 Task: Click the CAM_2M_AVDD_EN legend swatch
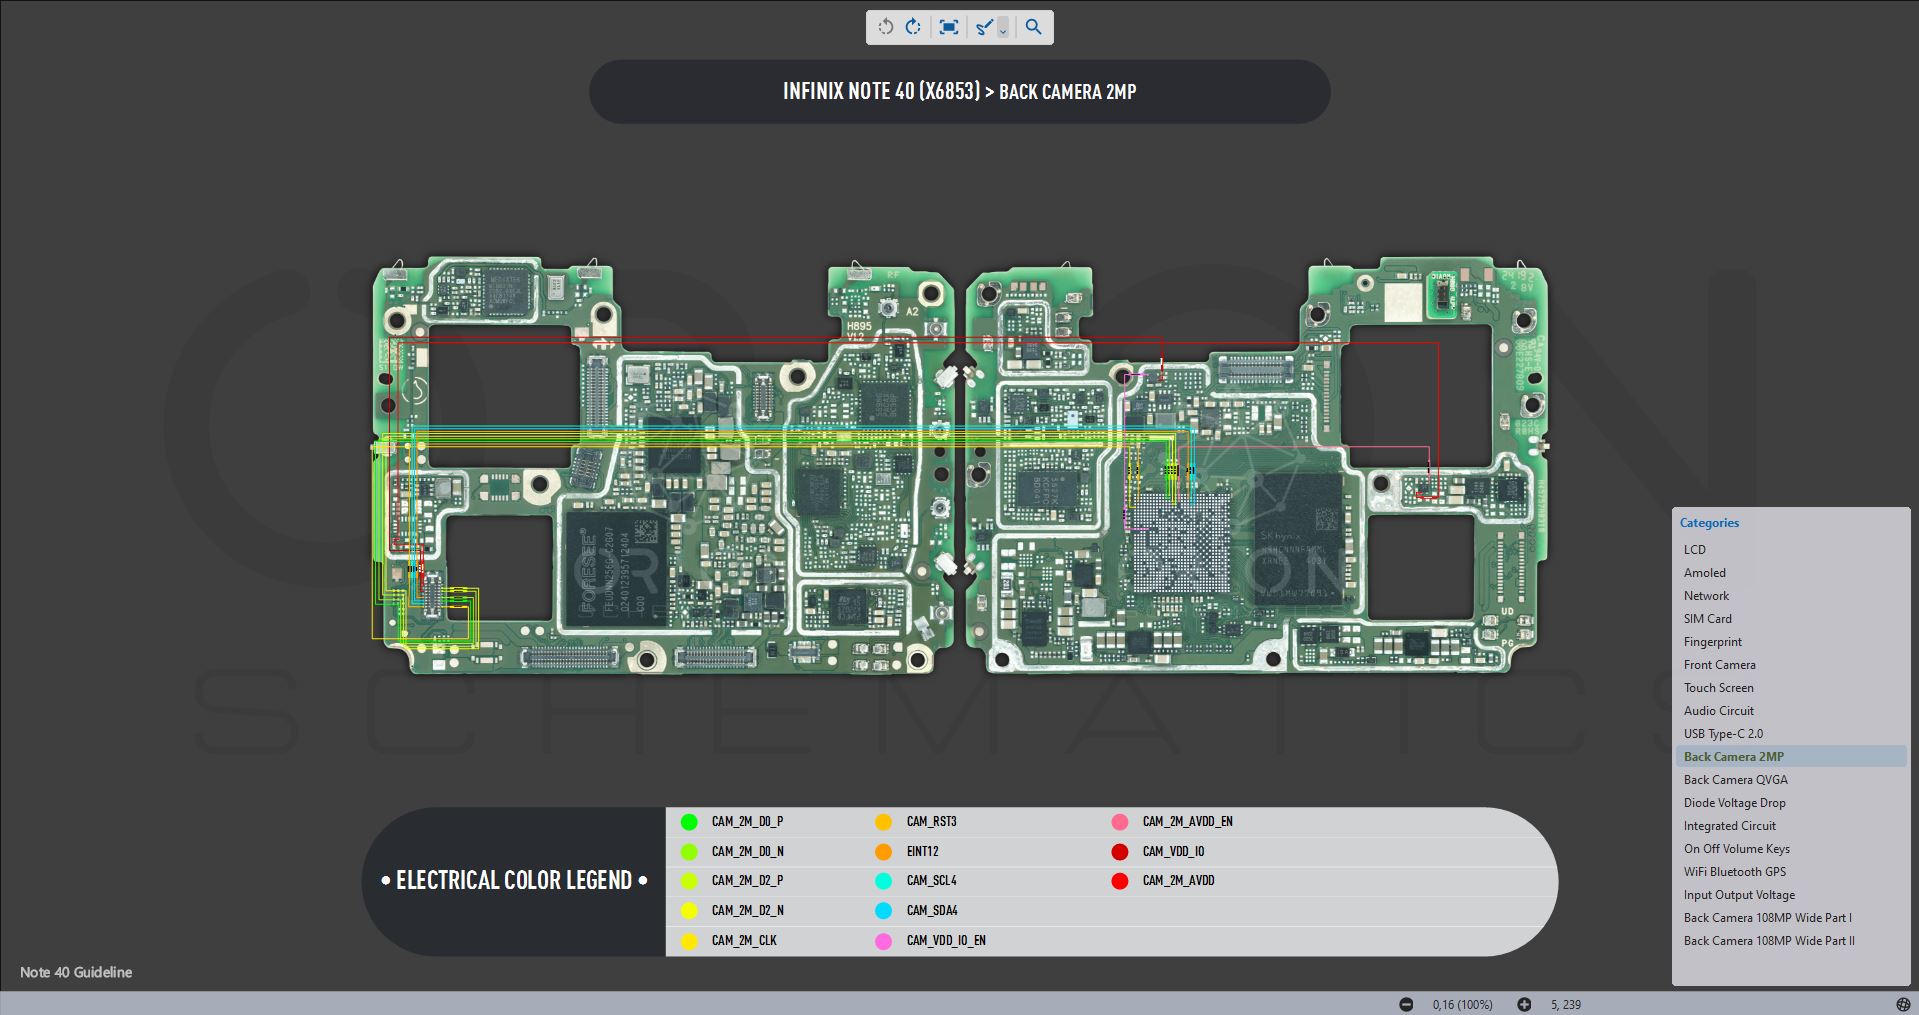(1120, 822)
